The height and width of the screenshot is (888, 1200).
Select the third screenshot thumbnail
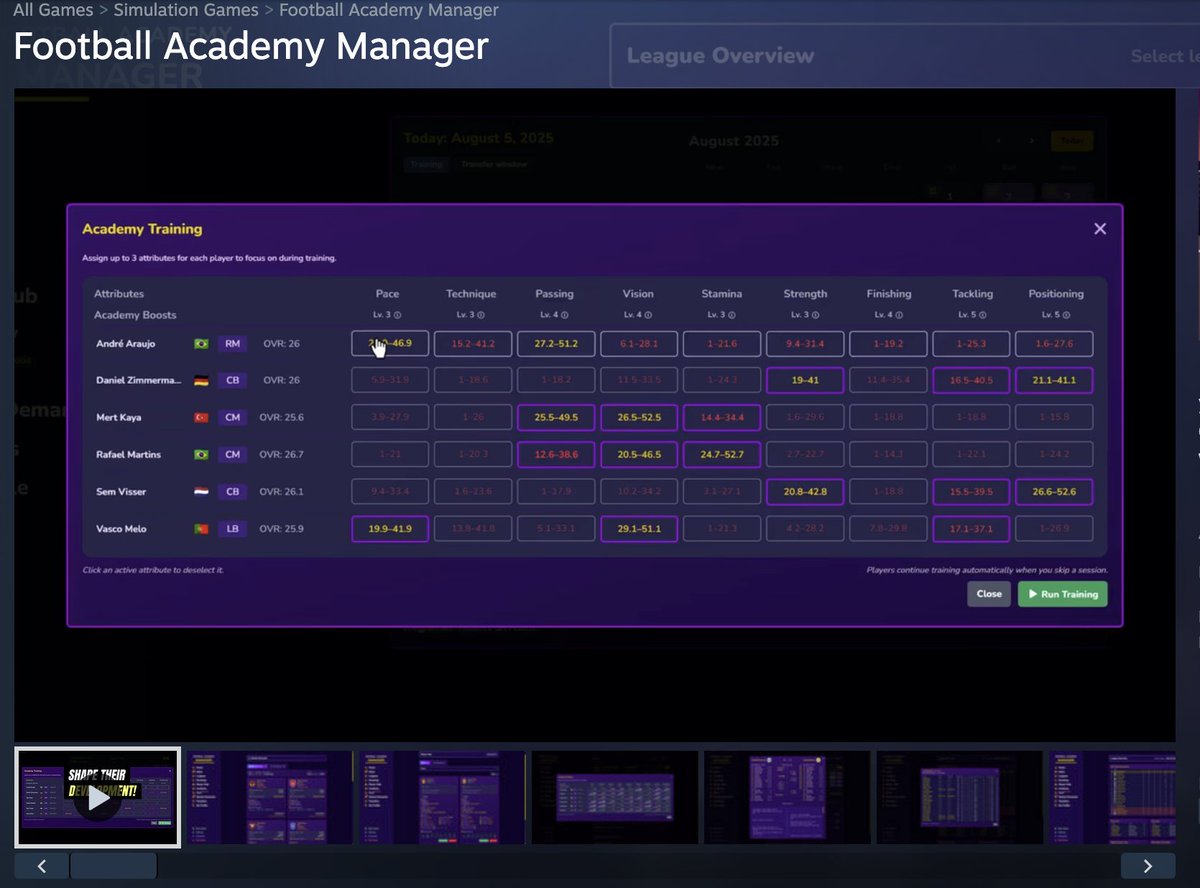tap(442, 798)
